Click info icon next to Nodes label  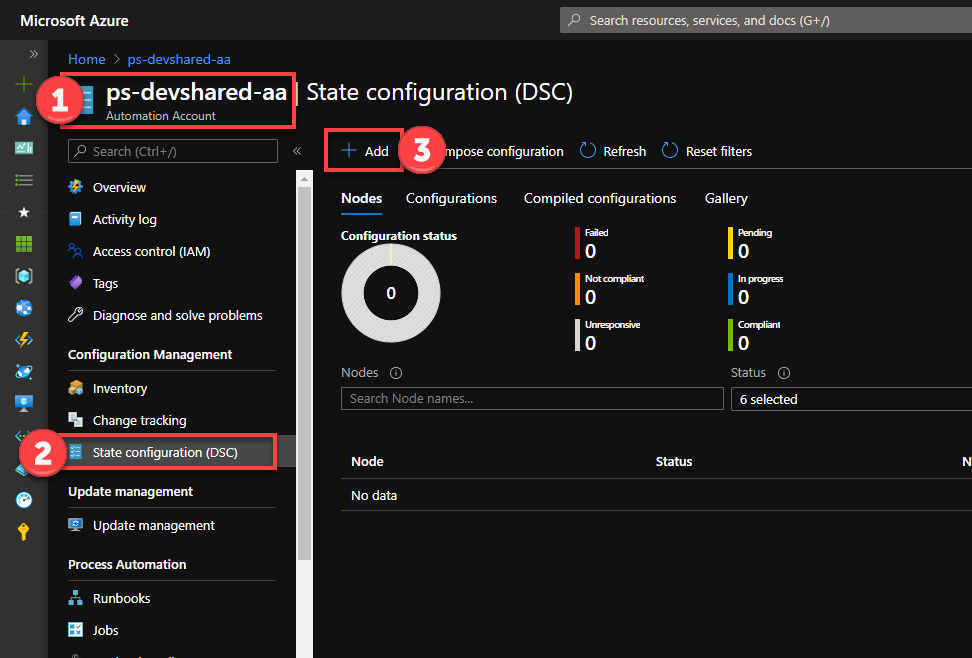pyautogui.click(x=396, y=373)
